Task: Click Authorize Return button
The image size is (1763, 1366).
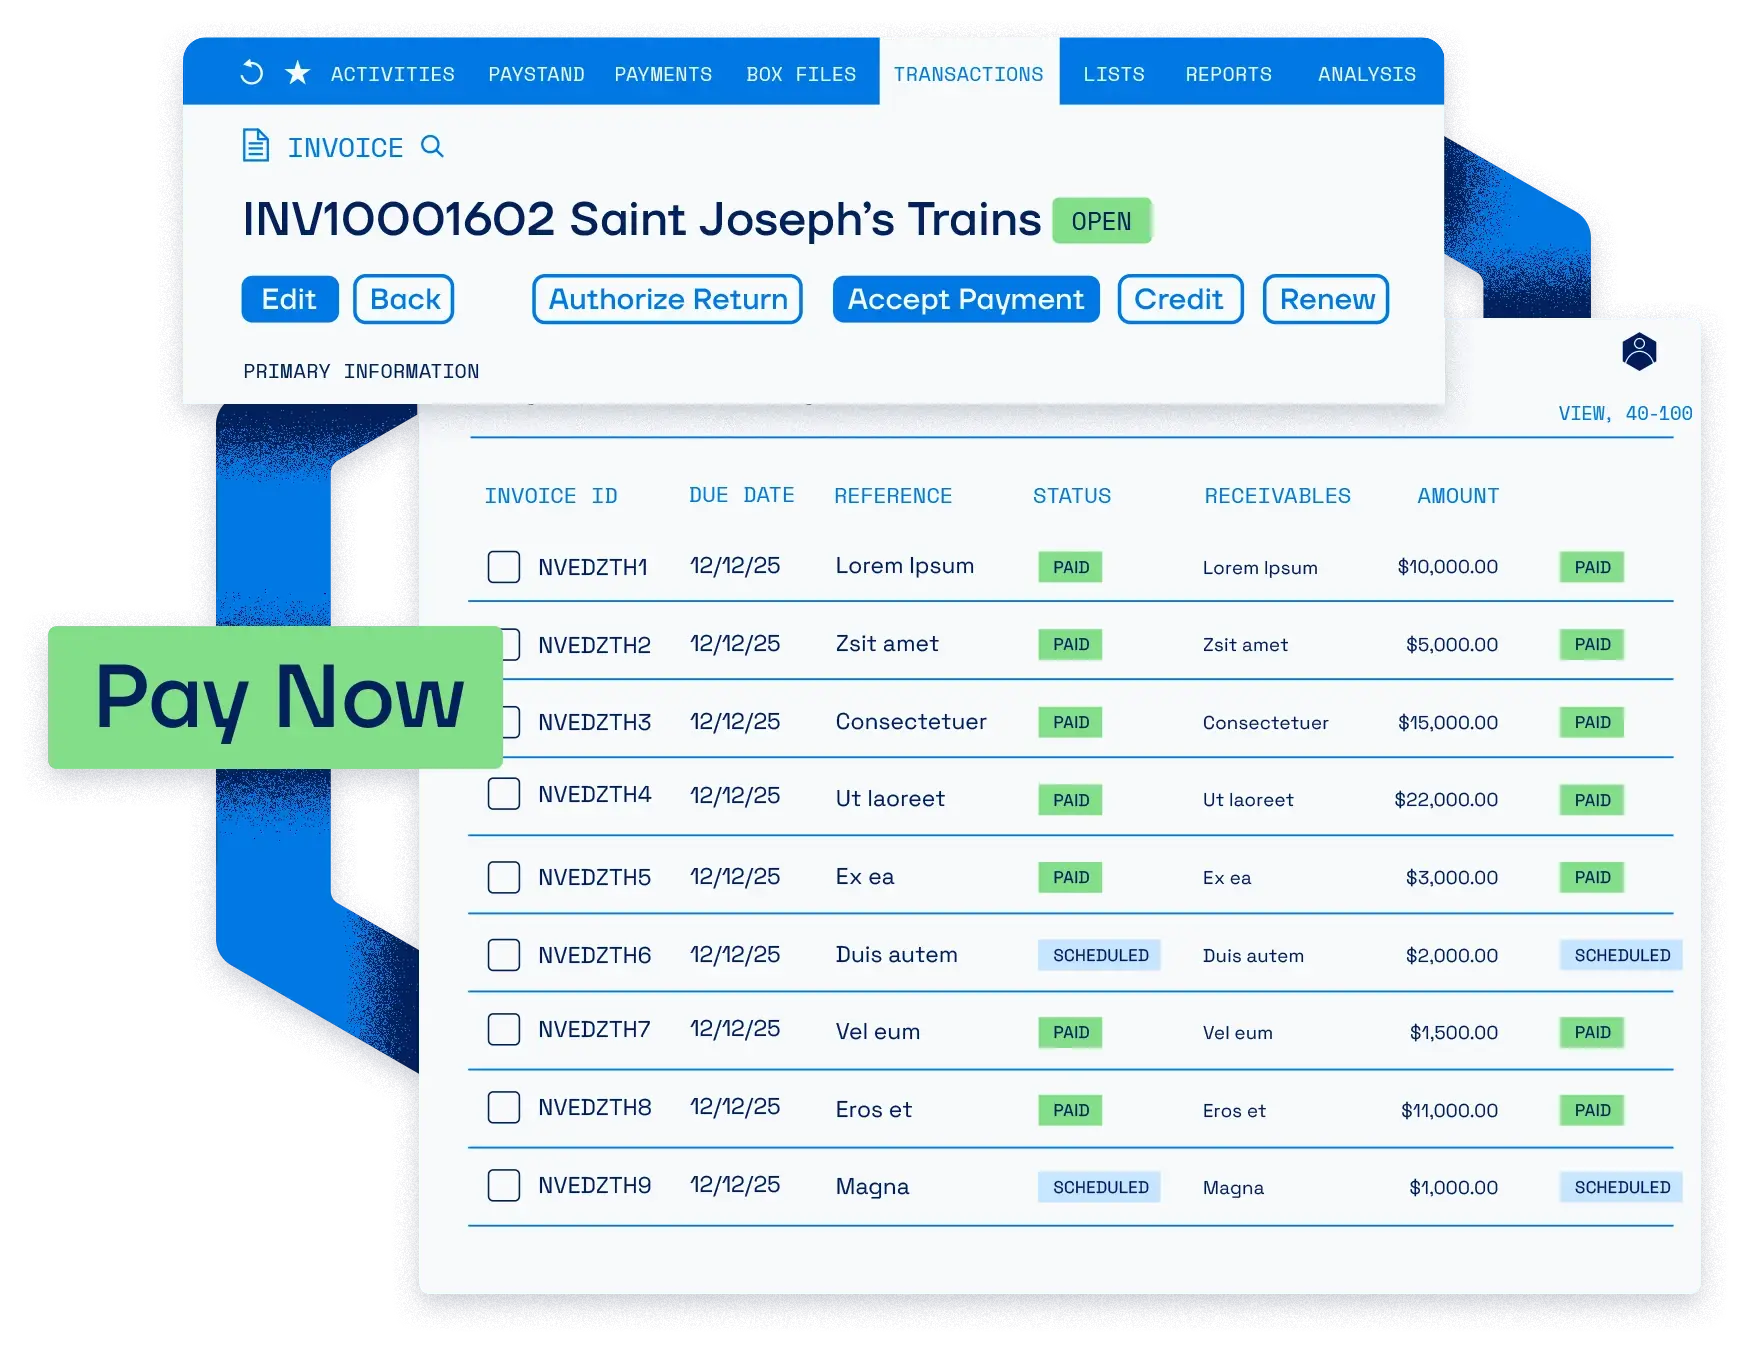Action: click(668, 299)
